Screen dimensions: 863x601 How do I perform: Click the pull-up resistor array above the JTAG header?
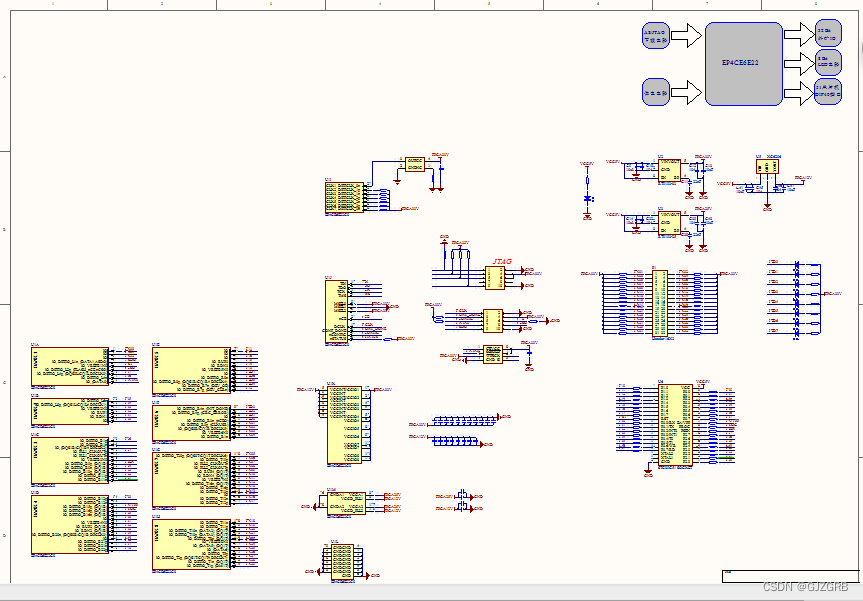point(460,254)
